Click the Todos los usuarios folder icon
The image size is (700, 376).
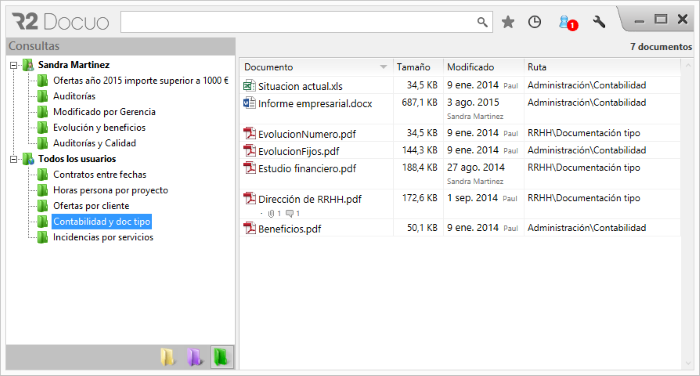(28, 159)
